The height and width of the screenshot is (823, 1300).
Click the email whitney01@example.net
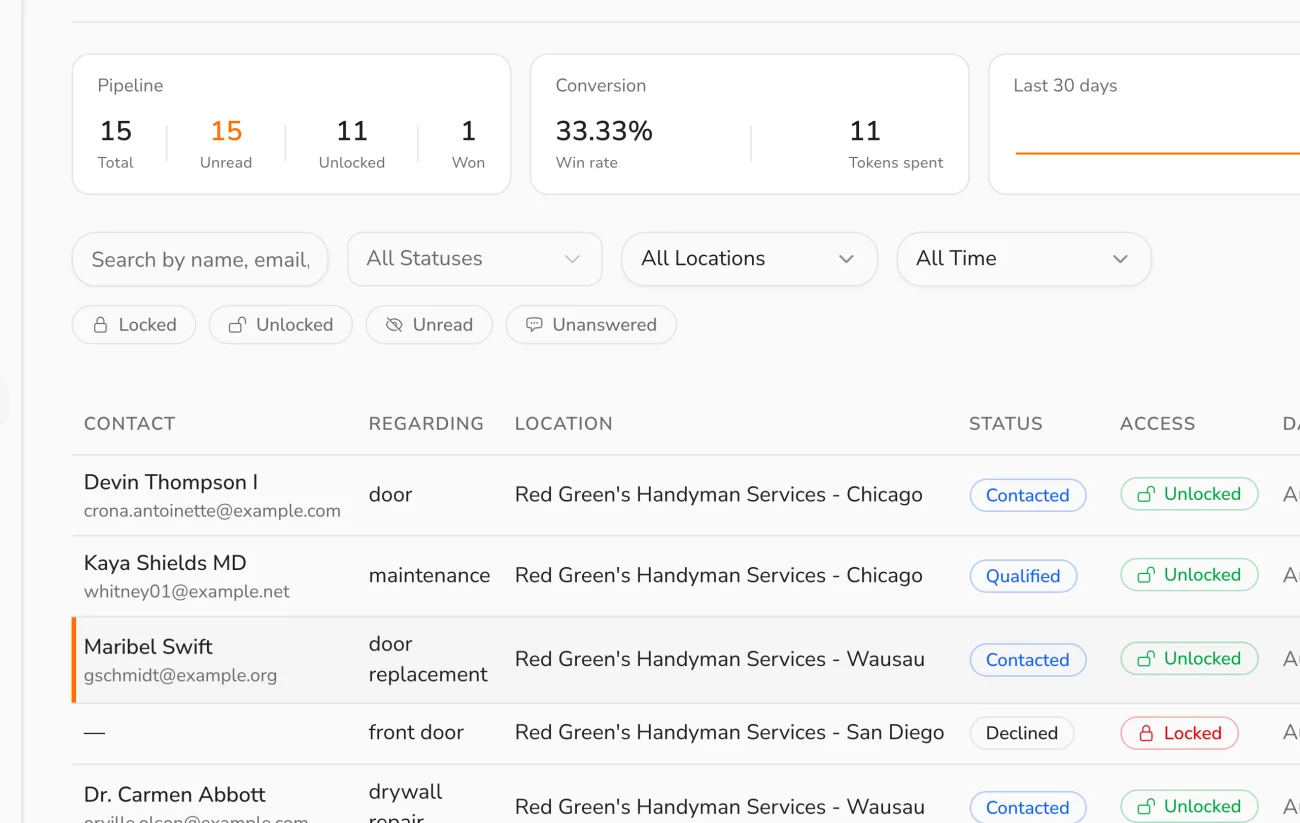point(187,592)
